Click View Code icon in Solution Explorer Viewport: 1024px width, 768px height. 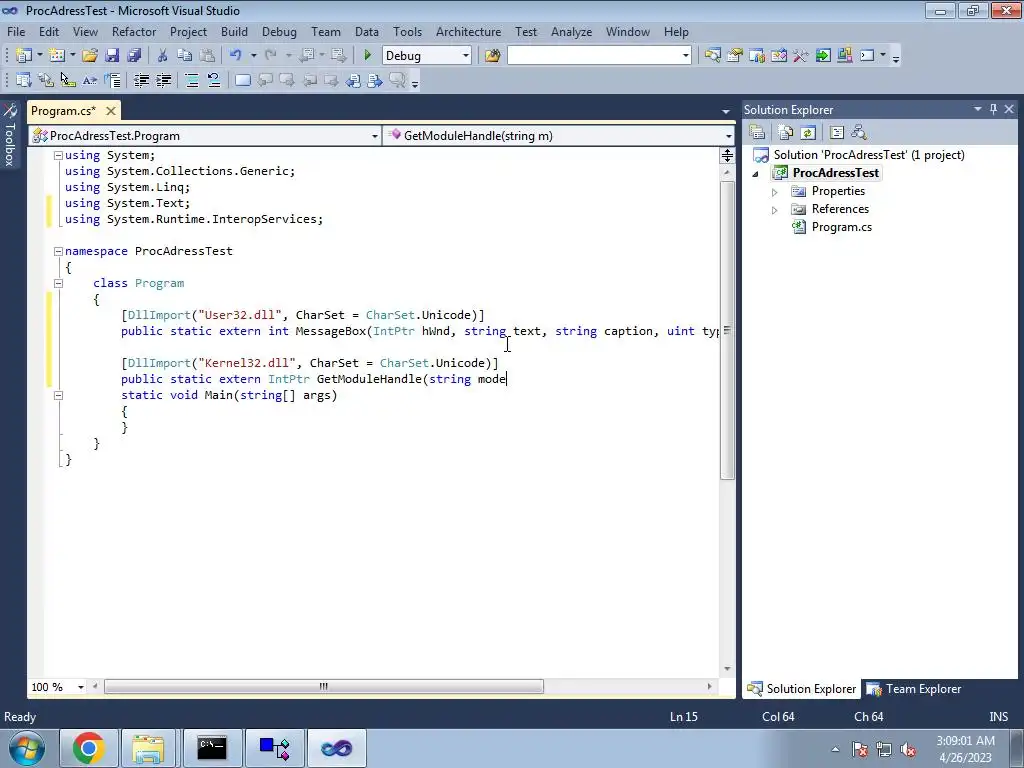837,133
